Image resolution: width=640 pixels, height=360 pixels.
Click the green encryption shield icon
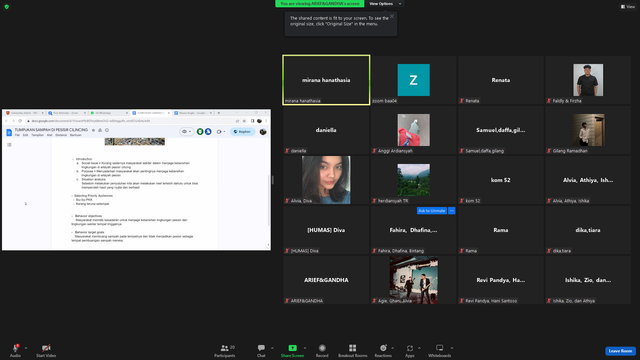[x=7, y=7]
